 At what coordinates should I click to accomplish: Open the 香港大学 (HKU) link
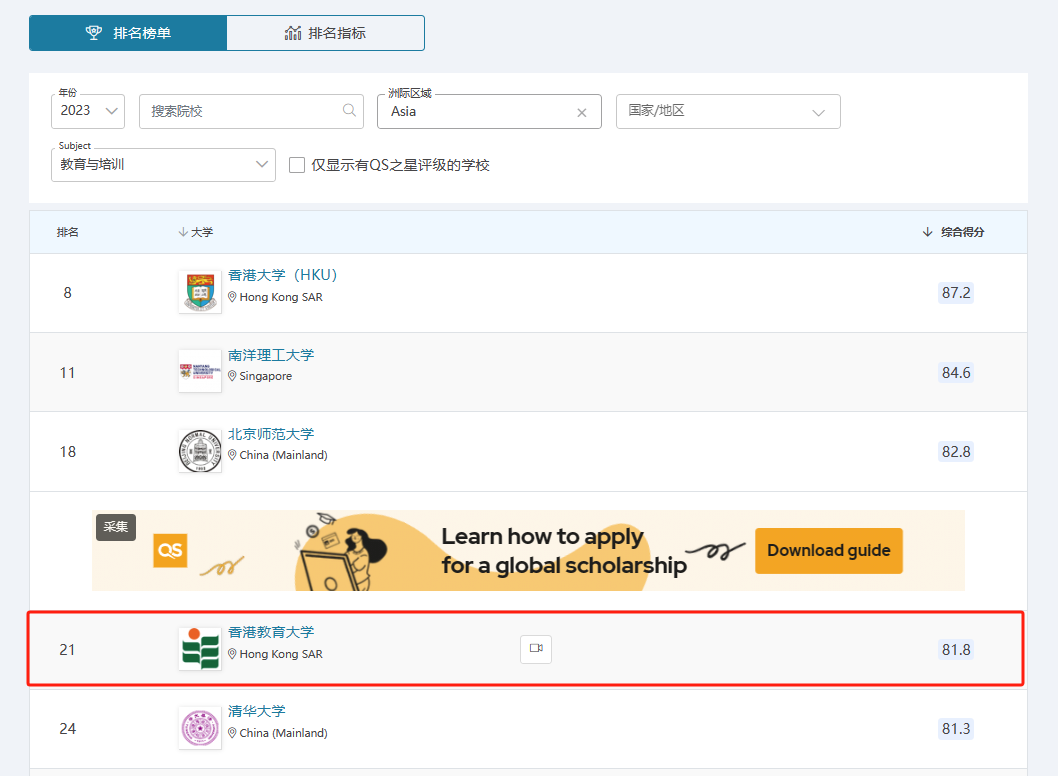(x=283, y=275)
